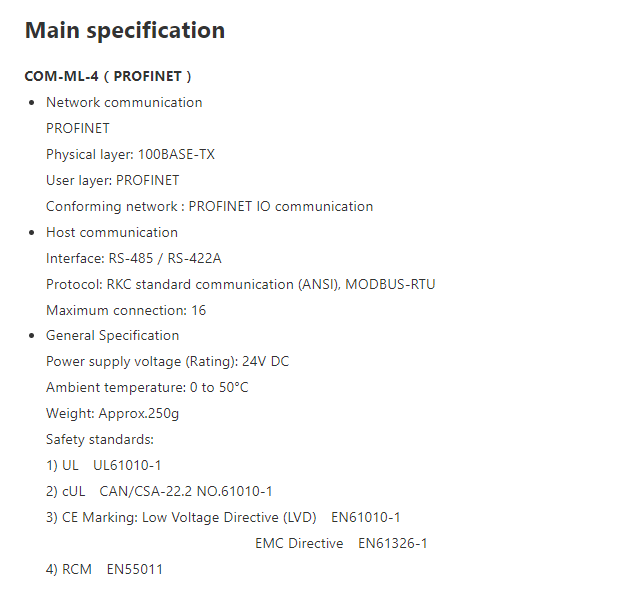Select the Power supply voltage 24V DC line
Image resolution: width=638 pixels, height=597 pixels.
tap(168, 362)
